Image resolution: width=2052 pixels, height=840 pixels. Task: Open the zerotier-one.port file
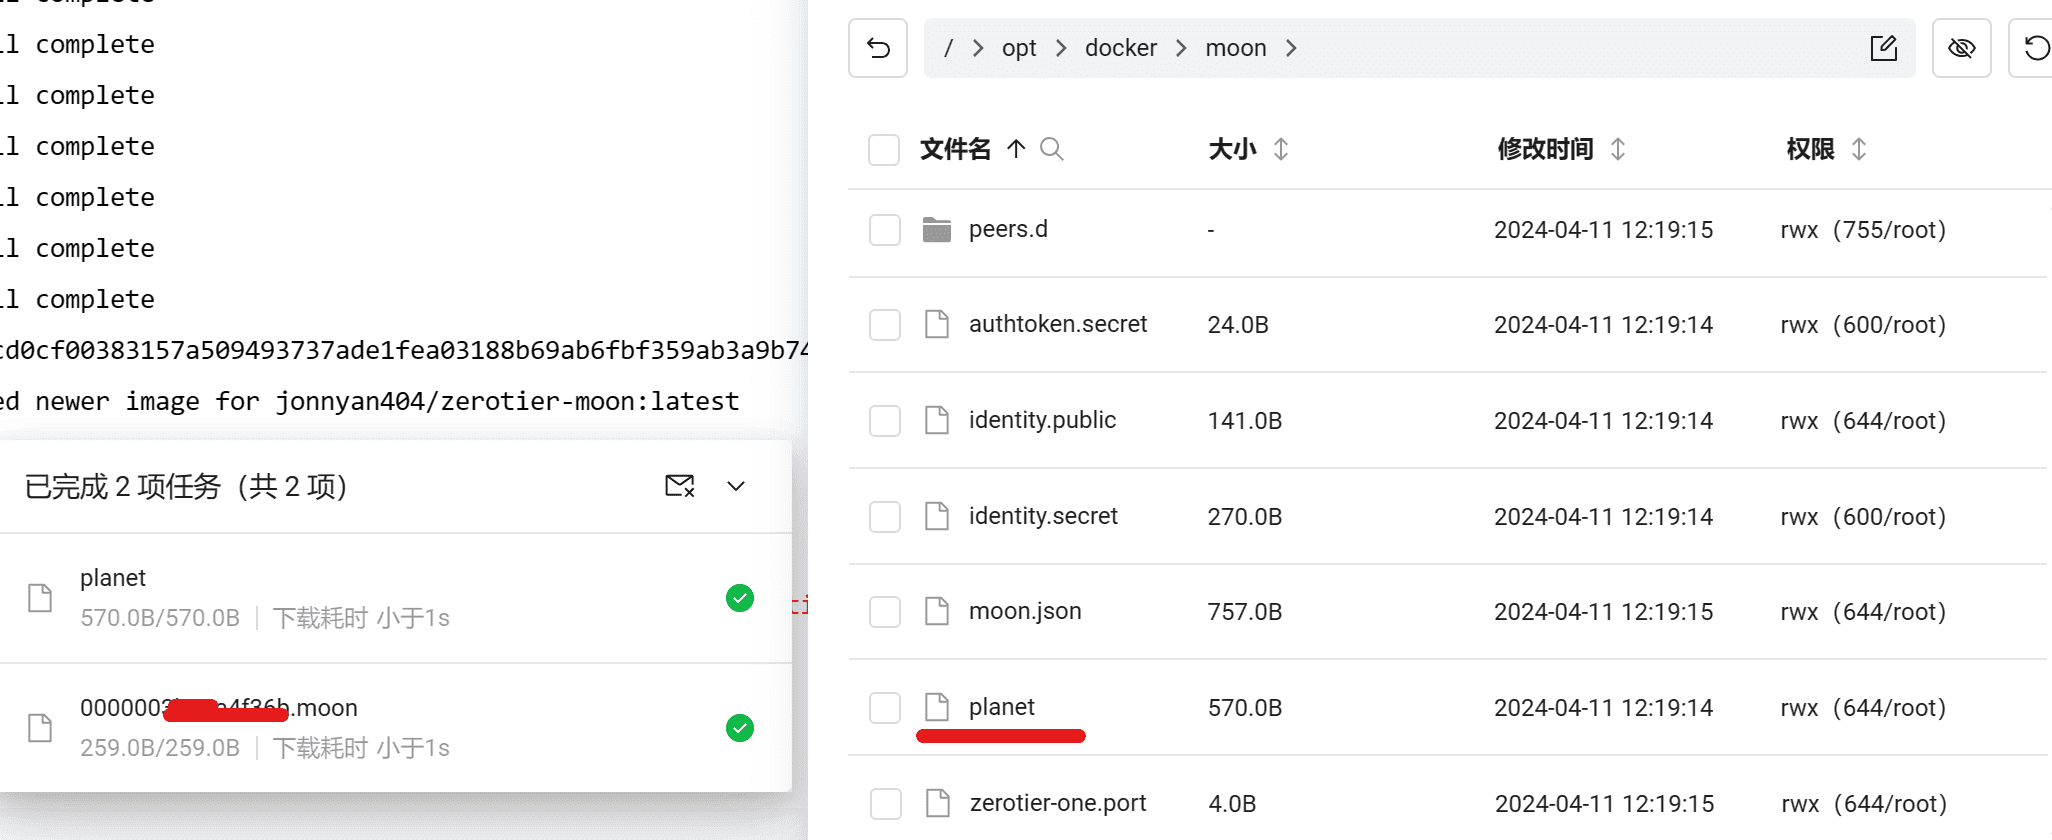1057,803
